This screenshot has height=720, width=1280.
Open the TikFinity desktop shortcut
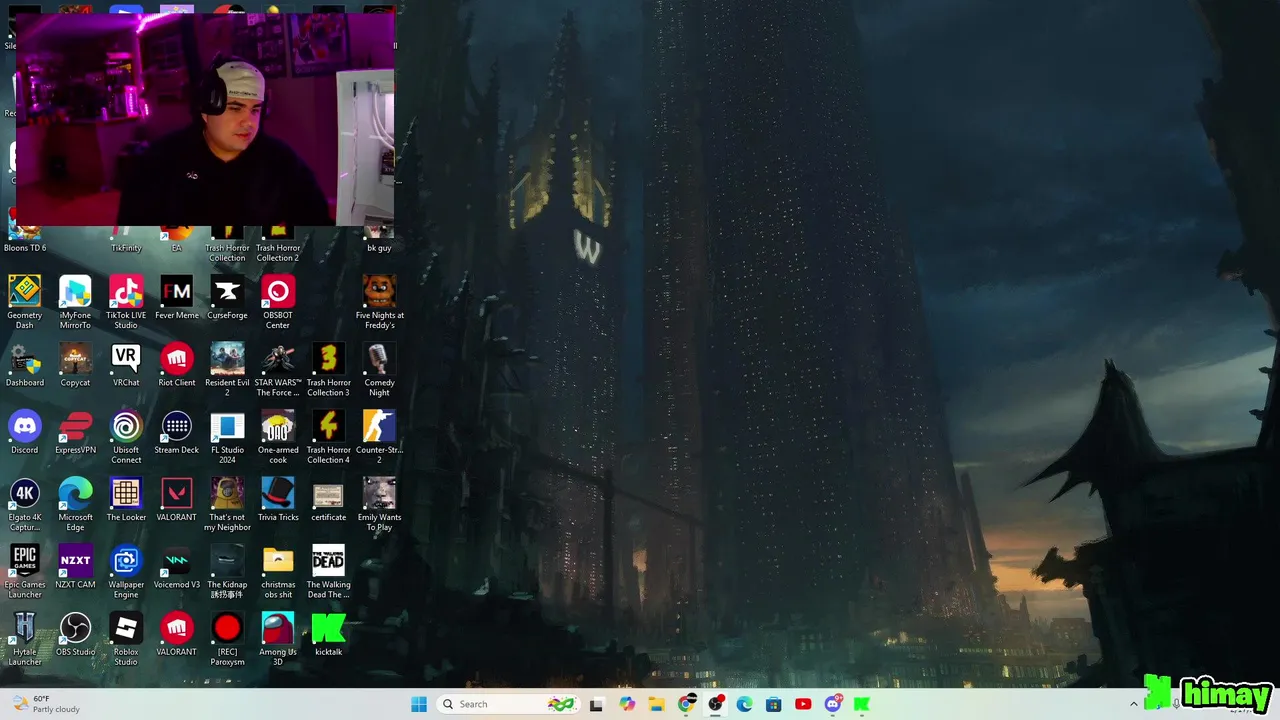point(126,240)
